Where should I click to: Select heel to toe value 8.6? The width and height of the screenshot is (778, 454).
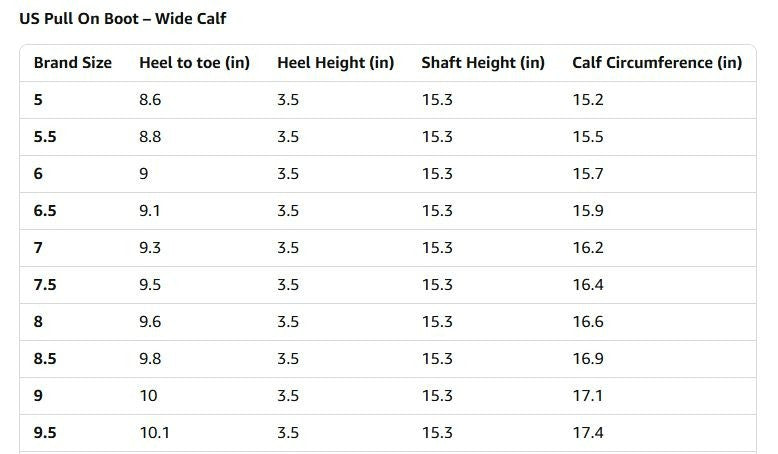[150, 100]
